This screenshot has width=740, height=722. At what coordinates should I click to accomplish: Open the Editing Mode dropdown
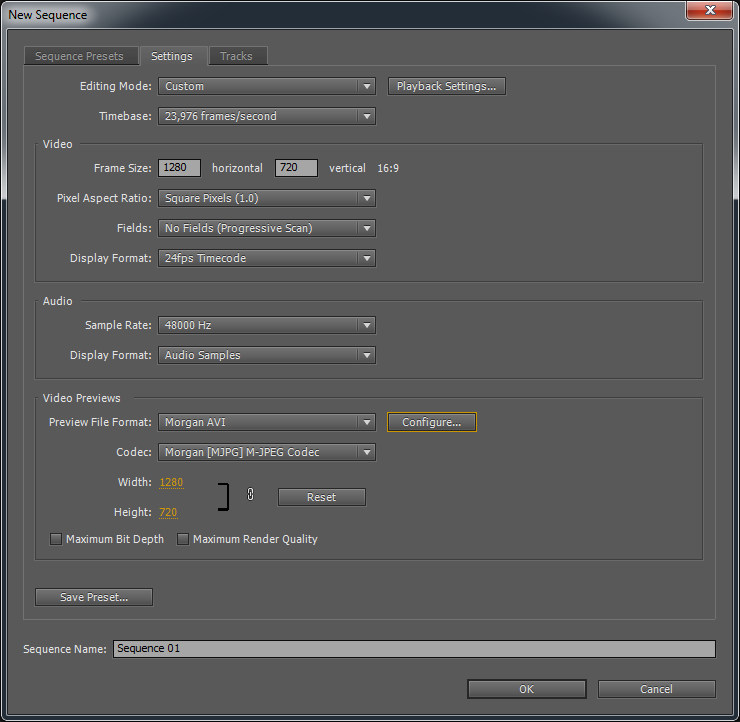point(267,87)
